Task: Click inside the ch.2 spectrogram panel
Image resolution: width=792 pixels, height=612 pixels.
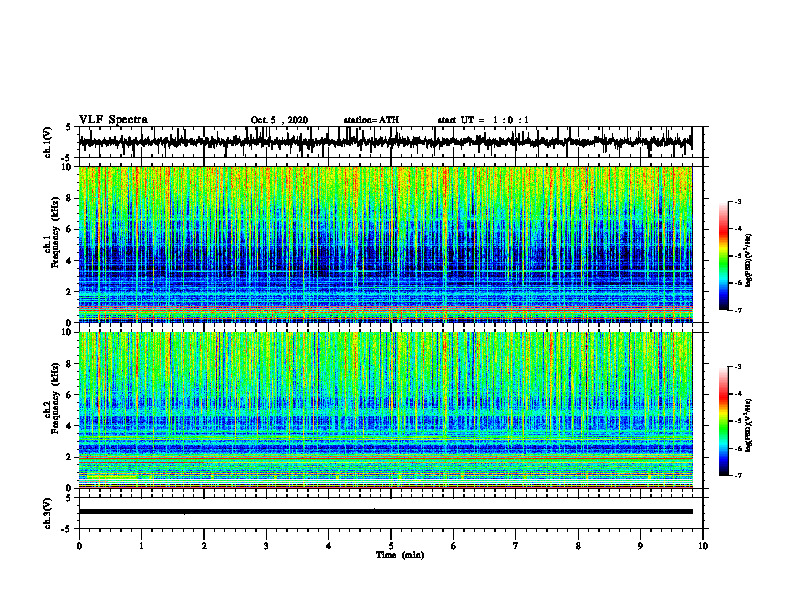Action: click(385, 410)
